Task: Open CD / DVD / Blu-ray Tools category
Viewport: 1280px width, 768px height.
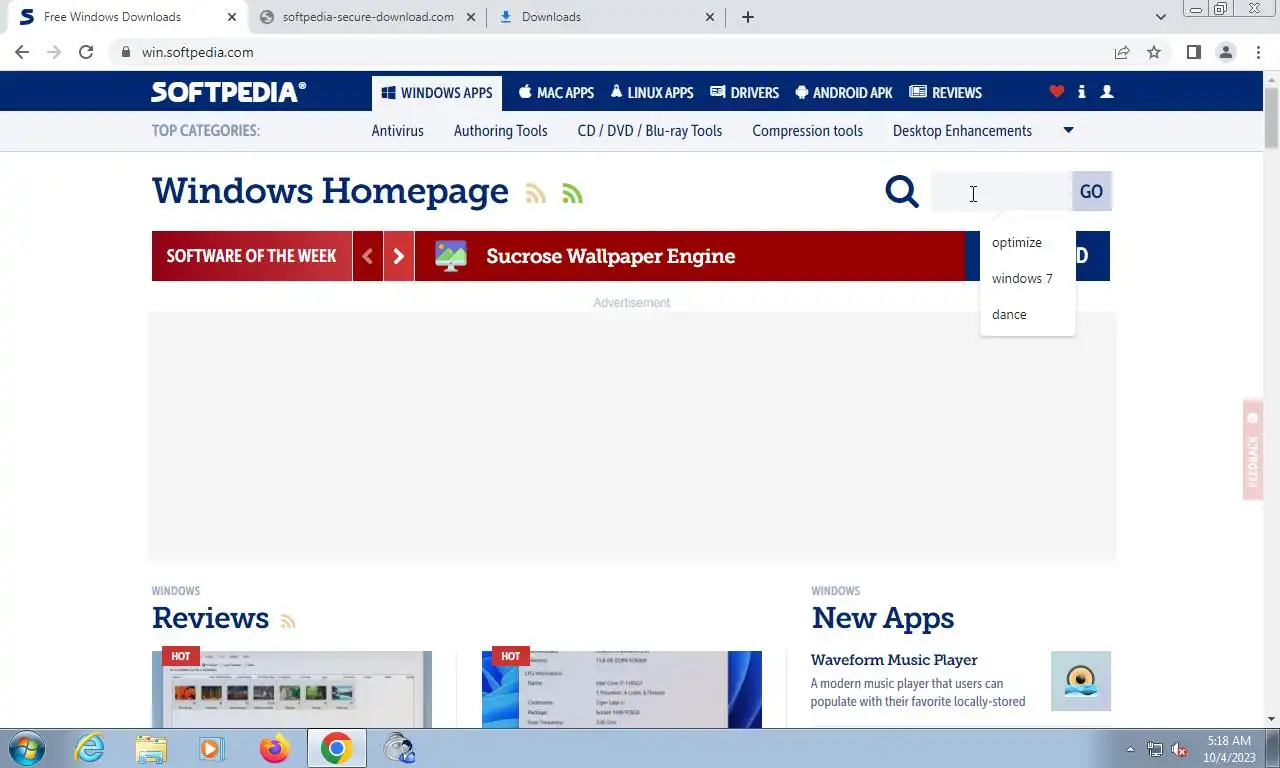Action: [x=650, y=131]
